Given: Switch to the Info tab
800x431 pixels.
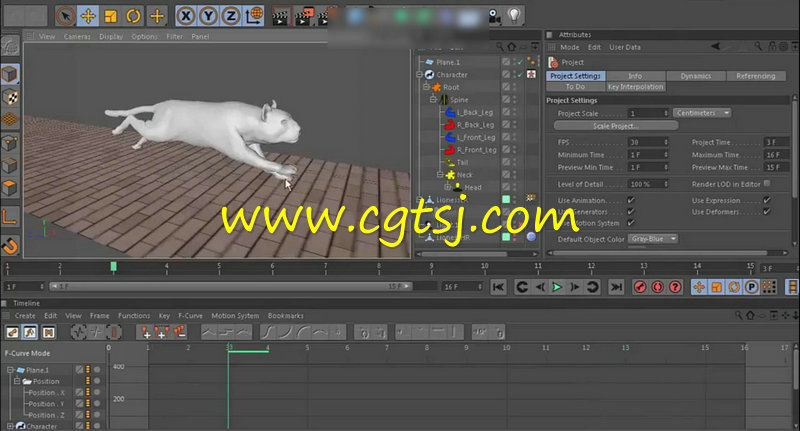Looking at the screenshot, I should coord(635,76).
